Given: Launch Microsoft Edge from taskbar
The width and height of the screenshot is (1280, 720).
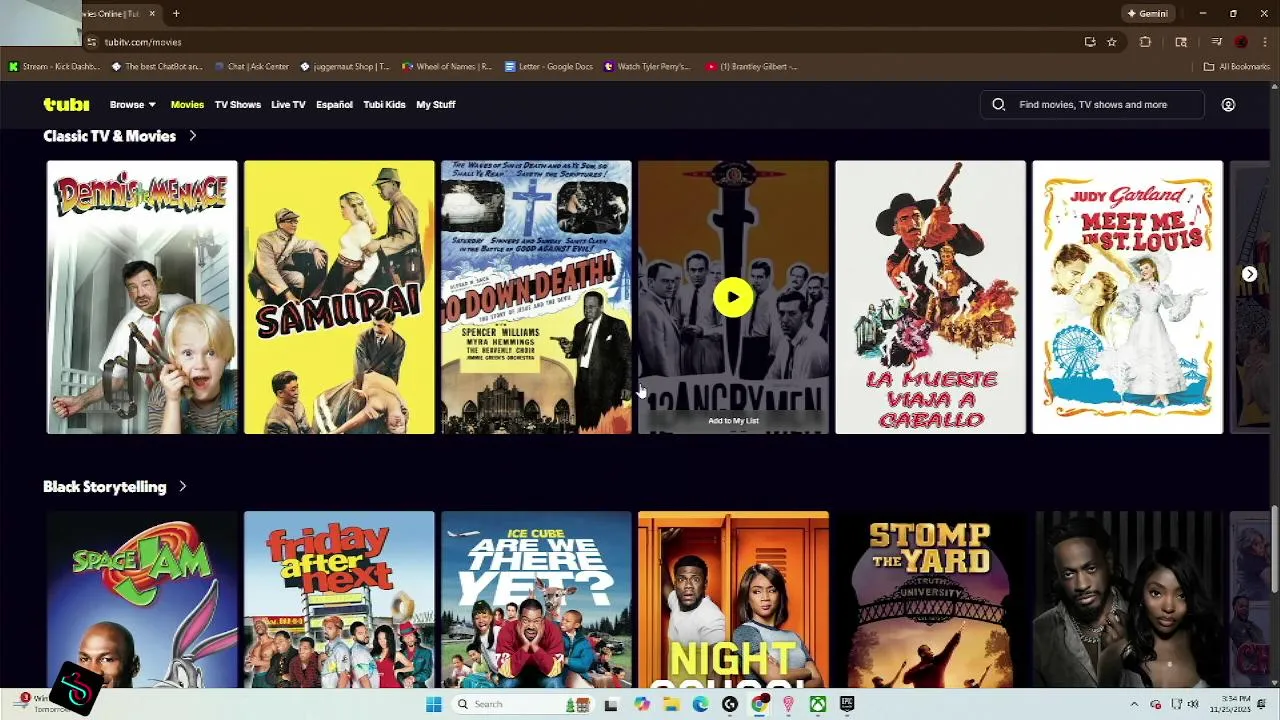Looking at the screenshot, I should [x=700, y=704].
